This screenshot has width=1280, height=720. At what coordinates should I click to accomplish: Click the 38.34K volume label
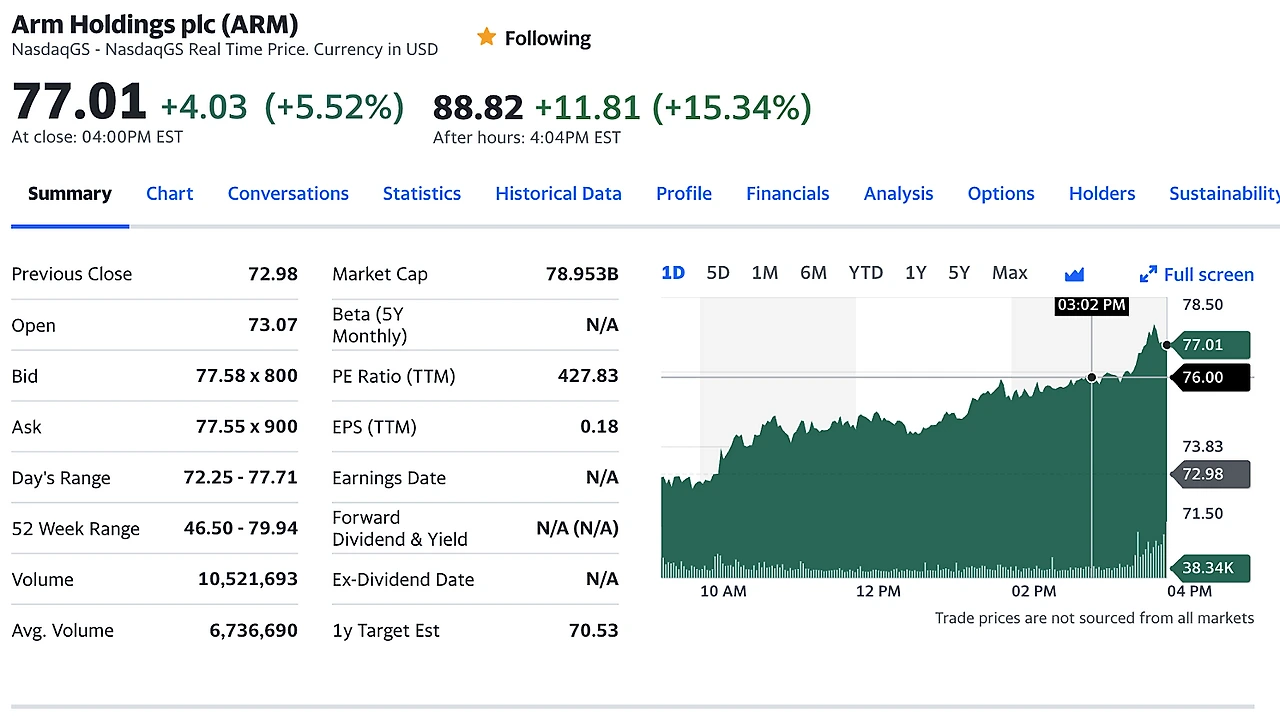1208,568
